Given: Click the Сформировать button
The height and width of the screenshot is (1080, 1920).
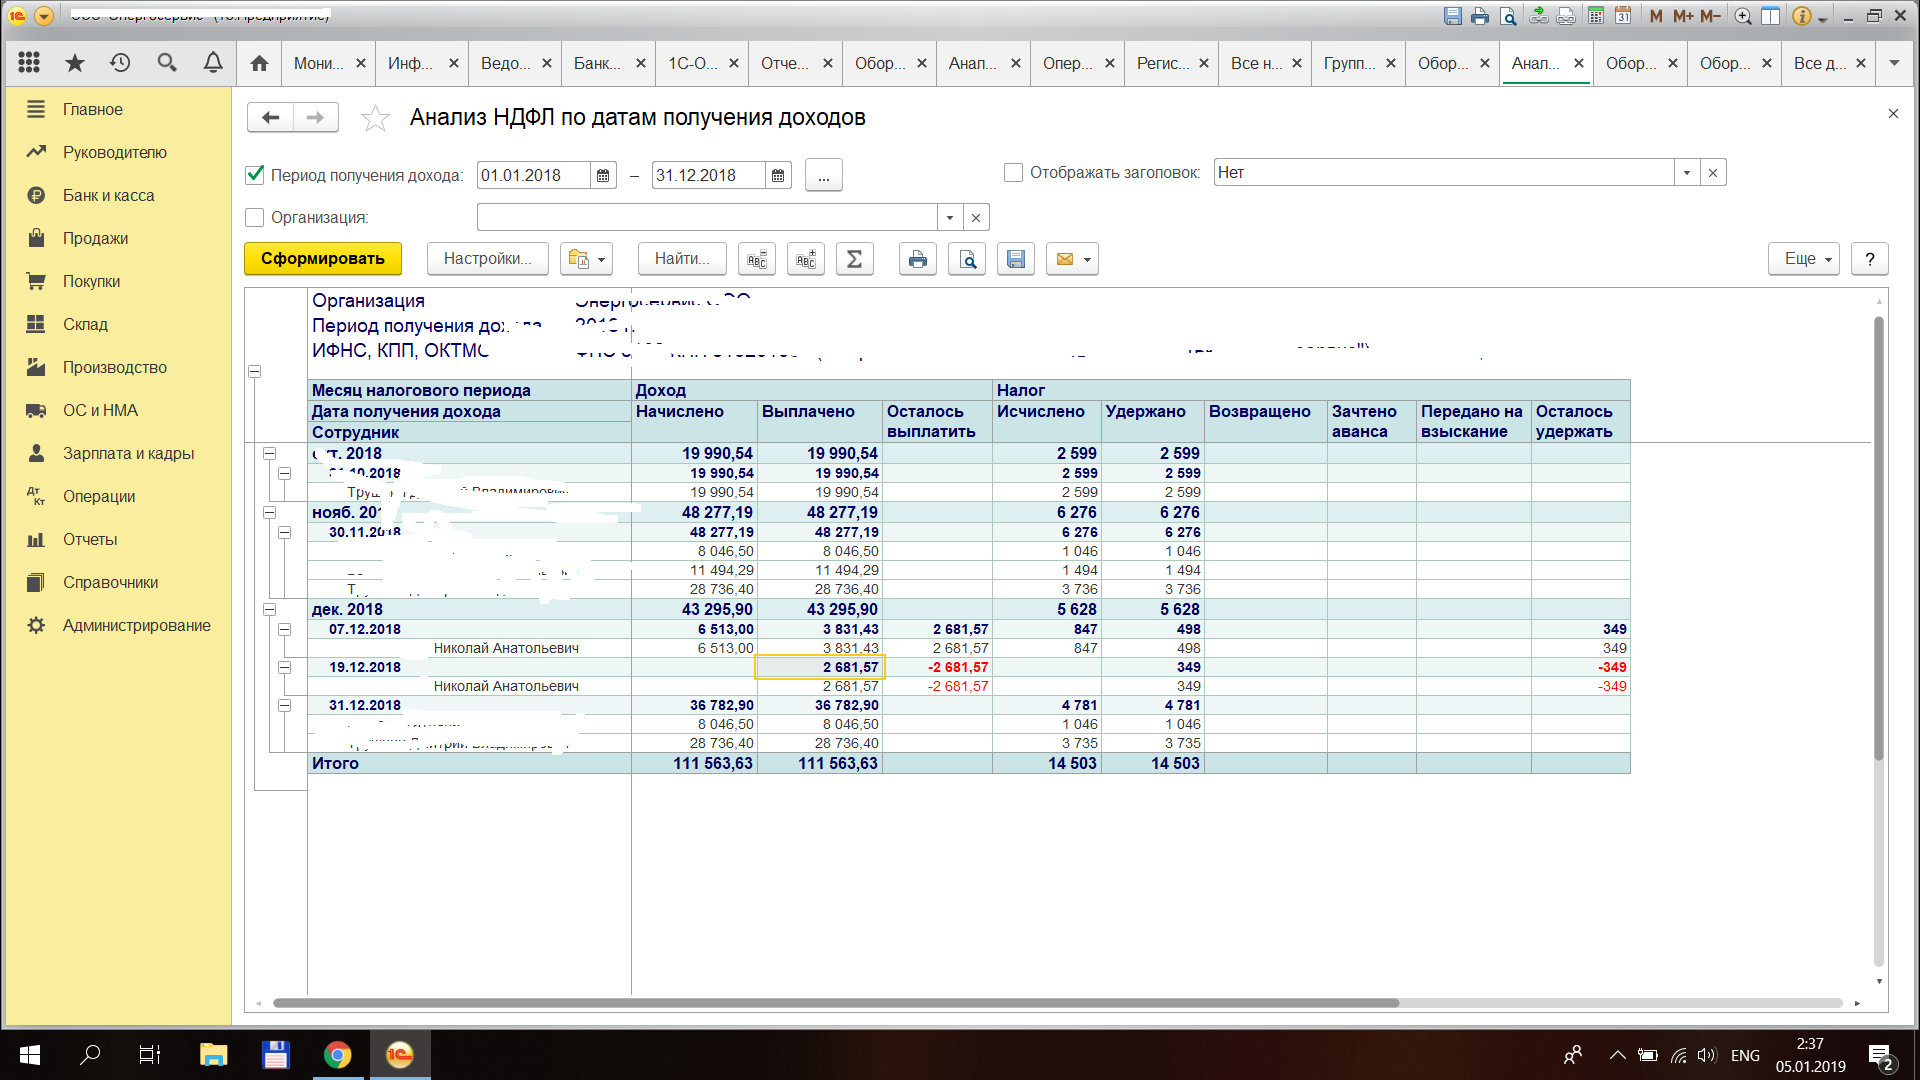Looking at the screenshot, I should tap(322, 259).
